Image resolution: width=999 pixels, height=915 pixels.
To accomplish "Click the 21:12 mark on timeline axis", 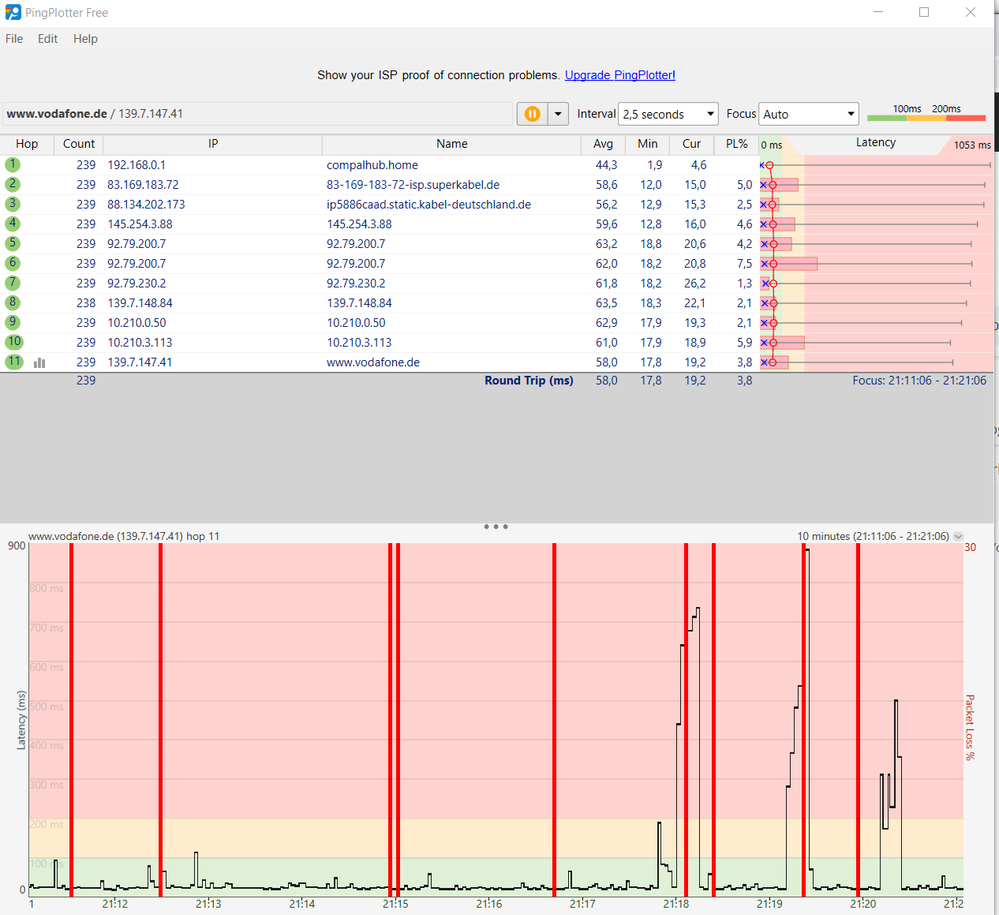I will point(115,904).
